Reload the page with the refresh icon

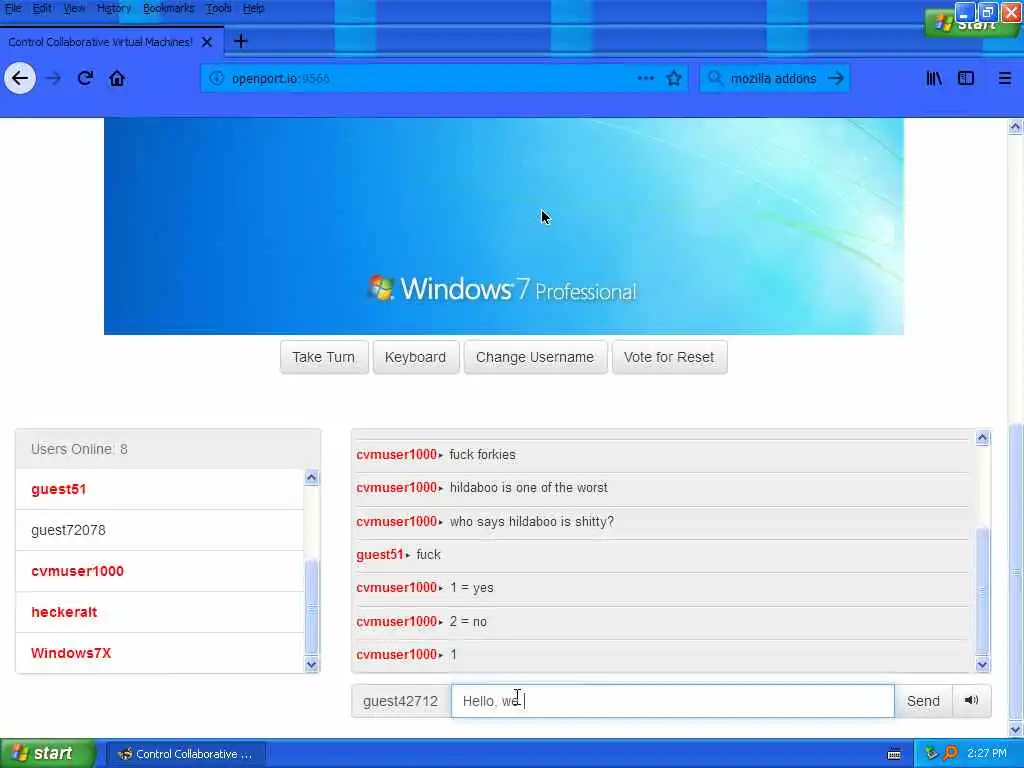click(x=85, y=78)
